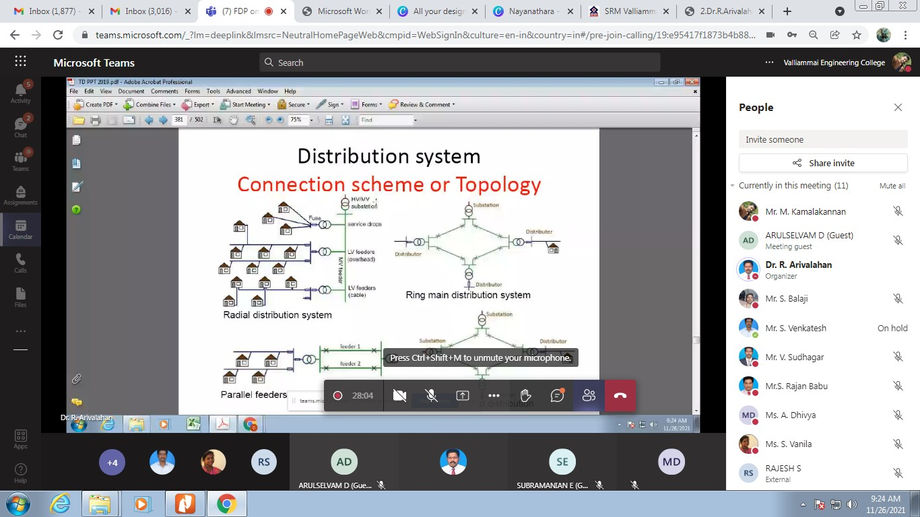Screen dimensions: 920x517
Task: Open Help in Teams sidebar
Action: click(21, 473)
